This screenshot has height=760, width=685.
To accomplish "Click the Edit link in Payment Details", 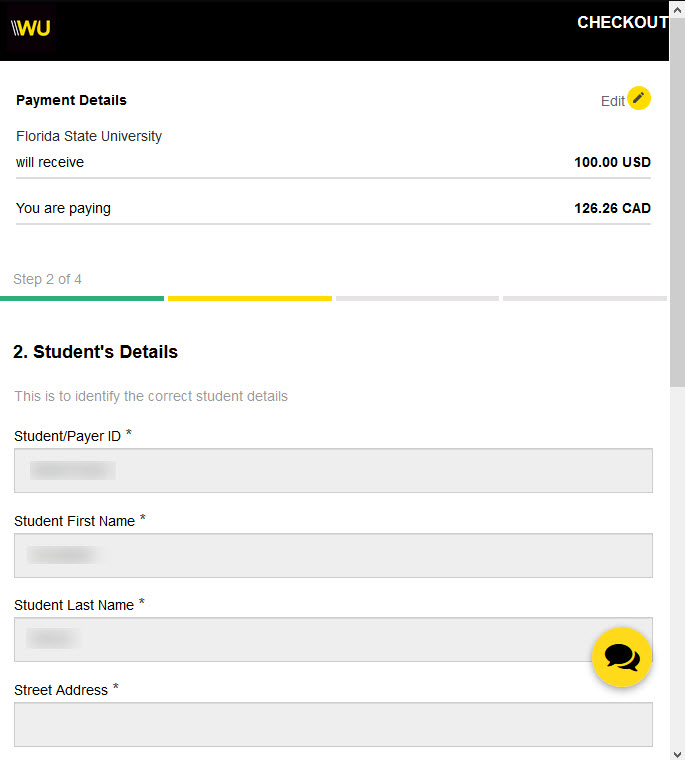I will (613, 101).
